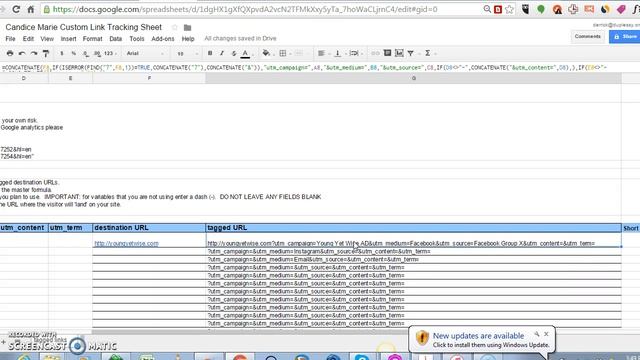Format the cell as percent

[73, 53]
